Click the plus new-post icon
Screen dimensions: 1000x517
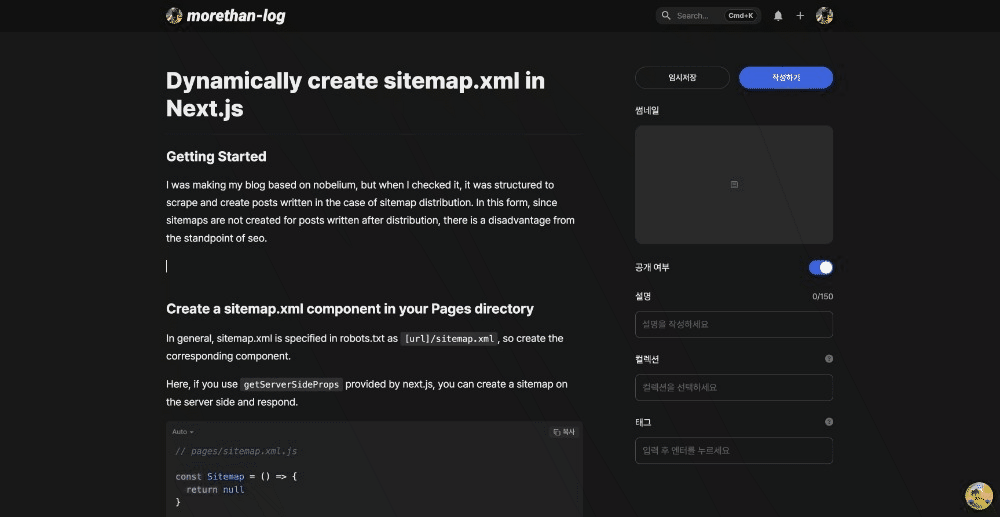[x=800, y=15]
